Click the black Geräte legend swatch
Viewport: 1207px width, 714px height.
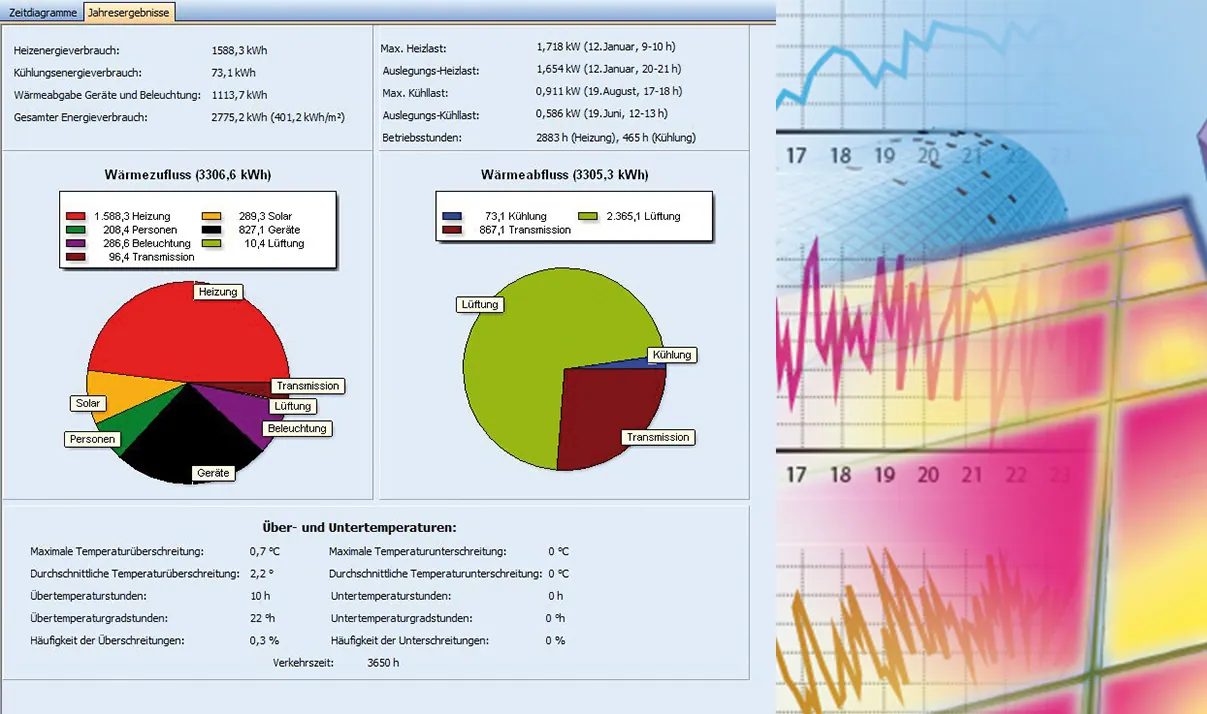click(x=211, y=229)
